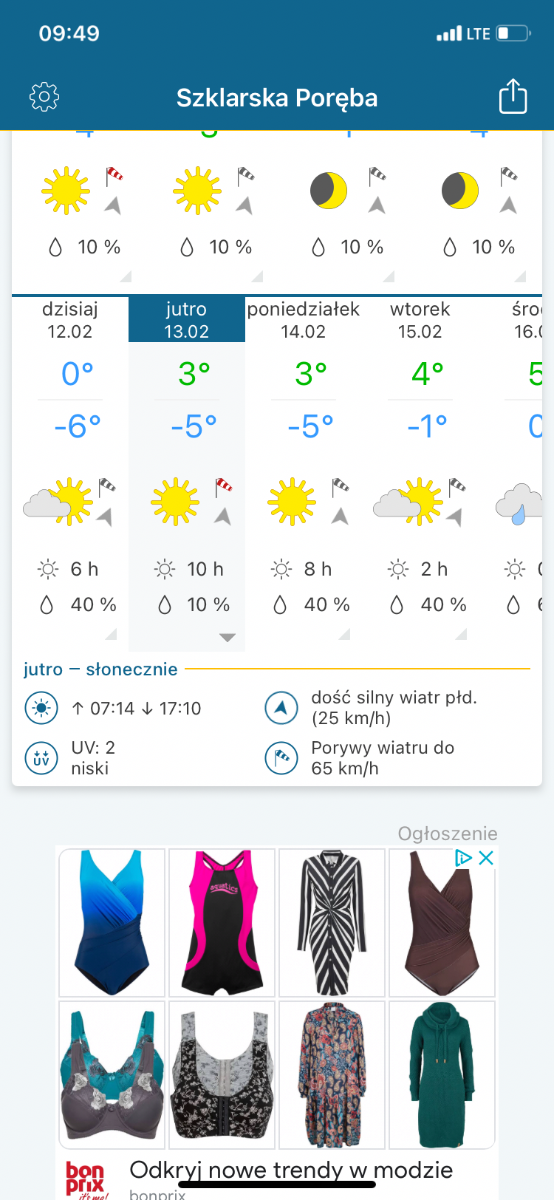554x1200 pixels.
Task: Tap the green hooded dress ad thumbnail
Action: [442, 1074]
